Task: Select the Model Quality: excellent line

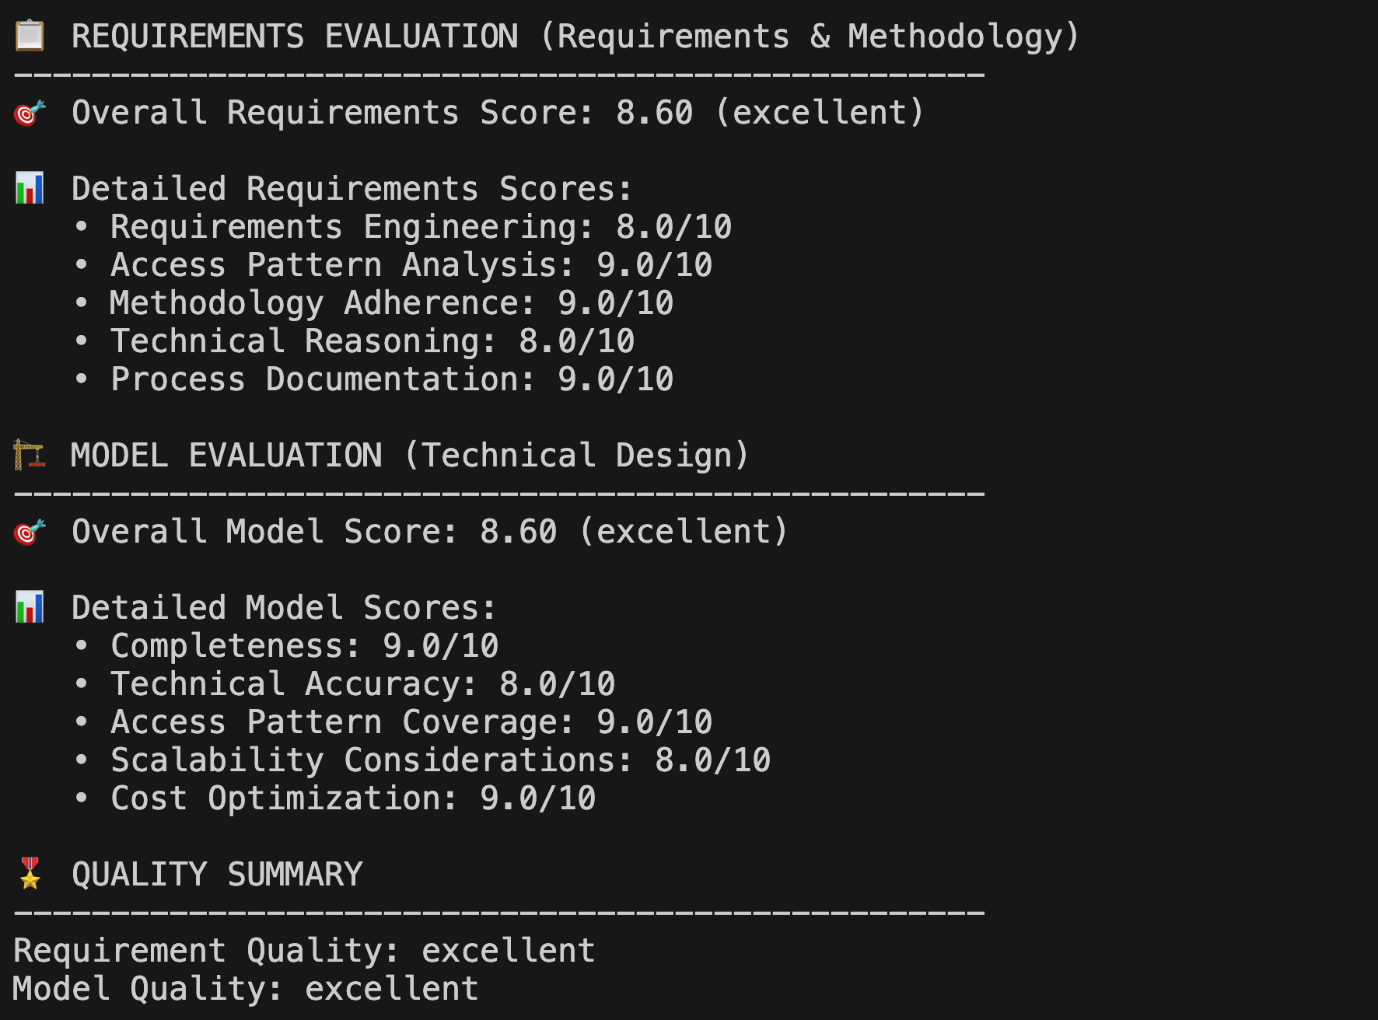Action: (x=246, y=988)
